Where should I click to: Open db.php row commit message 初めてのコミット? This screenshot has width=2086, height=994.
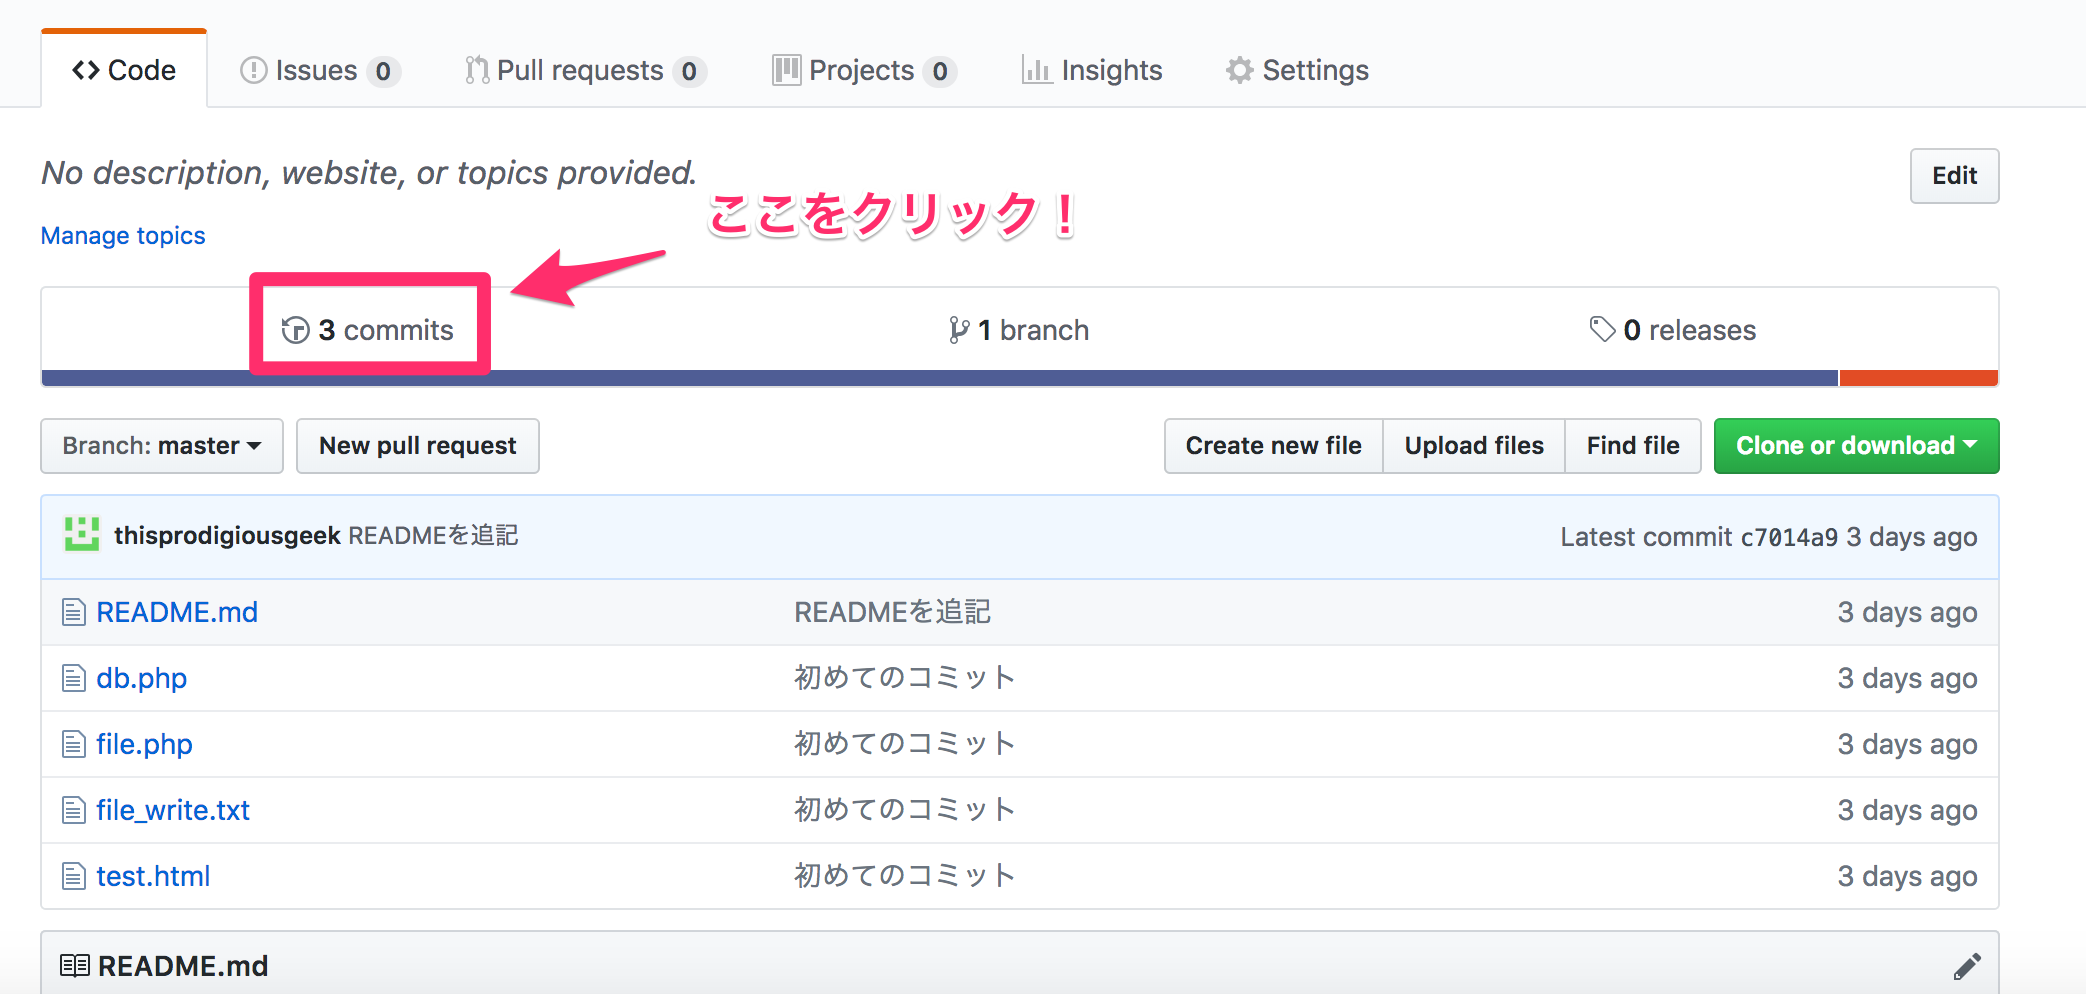(x=904, y=678)
